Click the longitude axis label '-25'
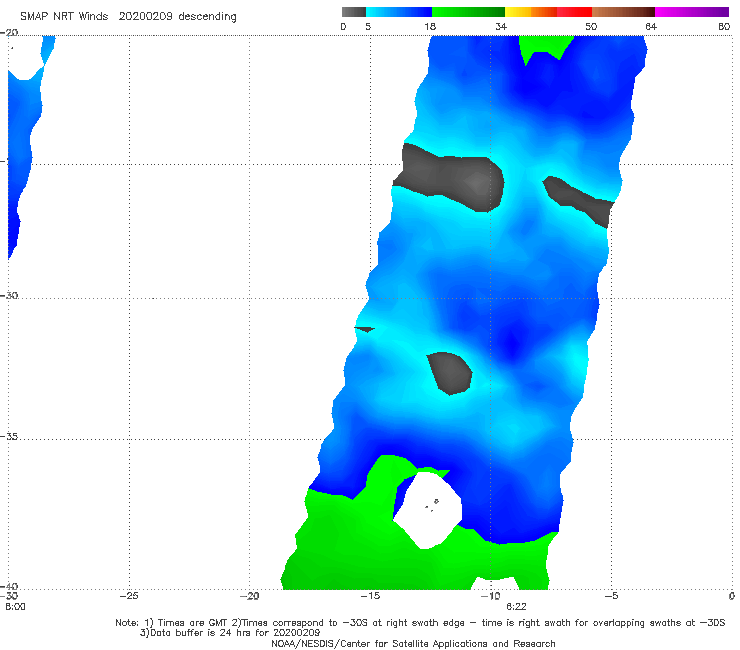 point(129,596)
